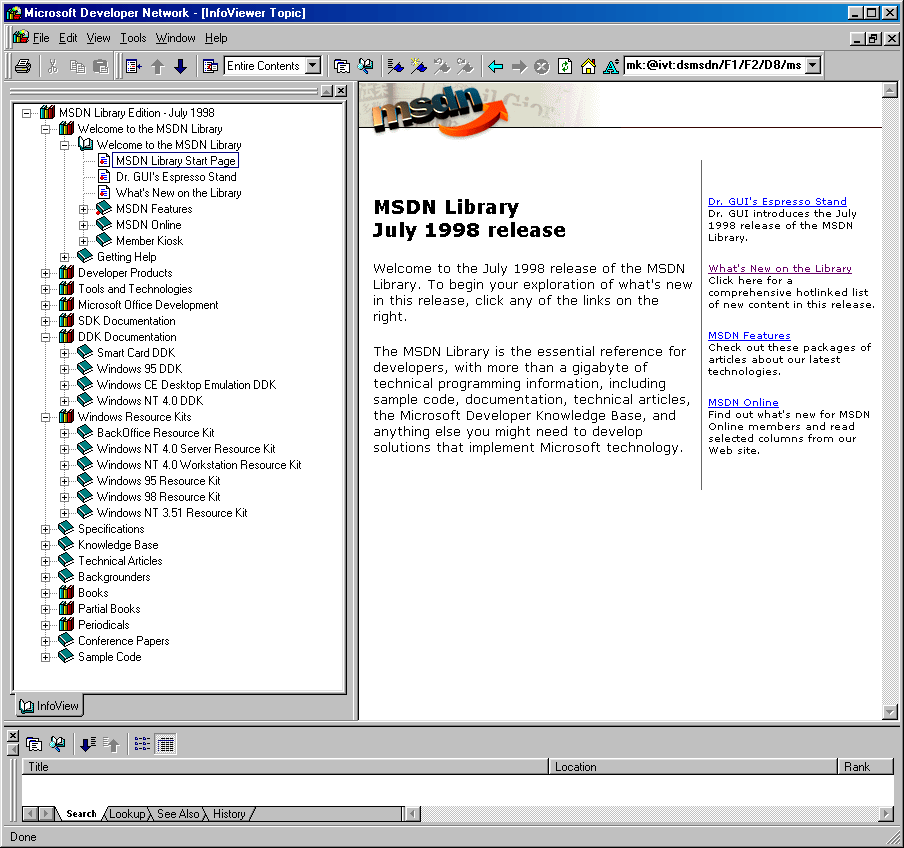Screen dimensions: 904x848
Task: Switch to the See Also tab
Action: [x=178, y=814]
